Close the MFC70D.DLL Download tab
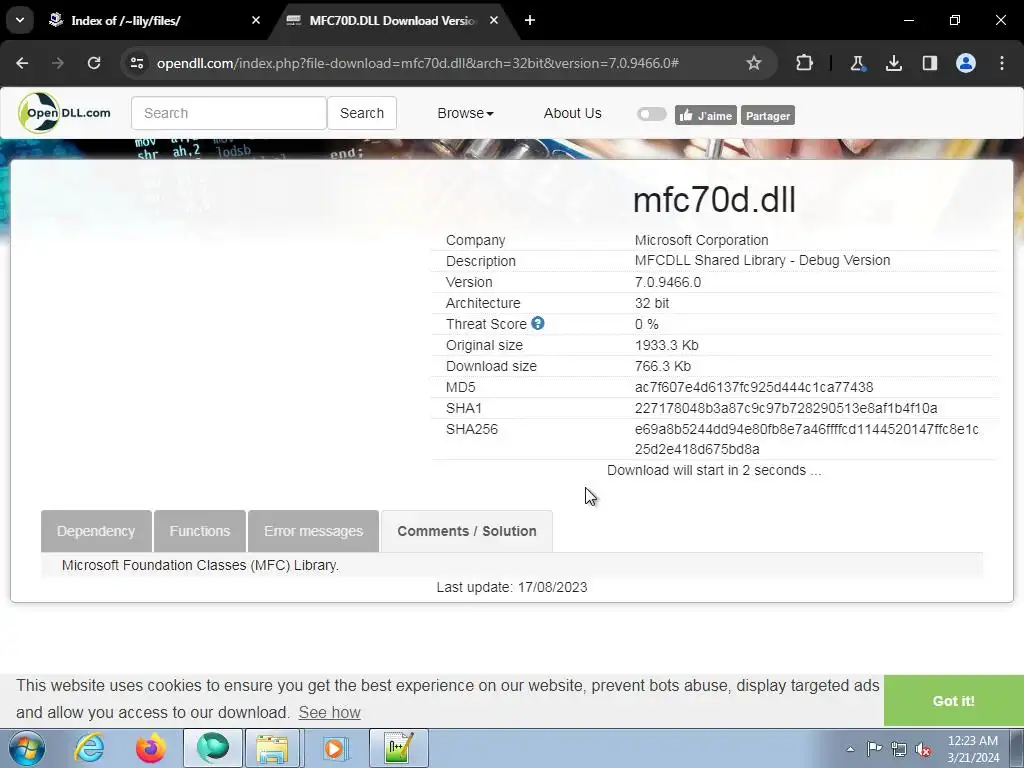The image size is (1024, 768). pos(494,20)
